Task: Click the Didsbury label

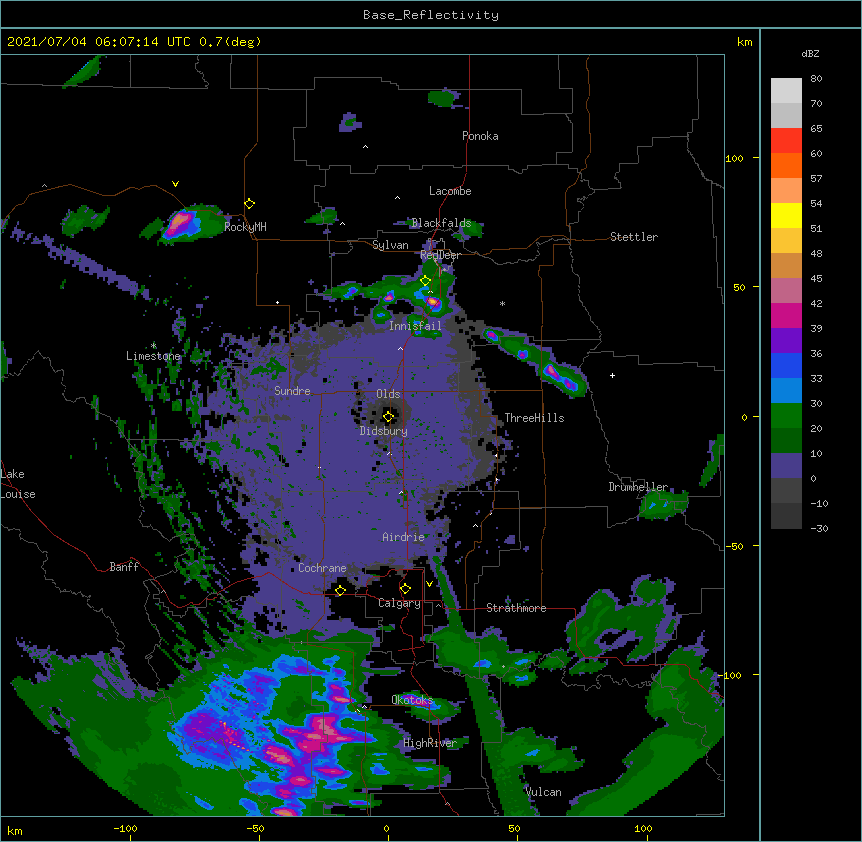Action: tap(384, 431)
